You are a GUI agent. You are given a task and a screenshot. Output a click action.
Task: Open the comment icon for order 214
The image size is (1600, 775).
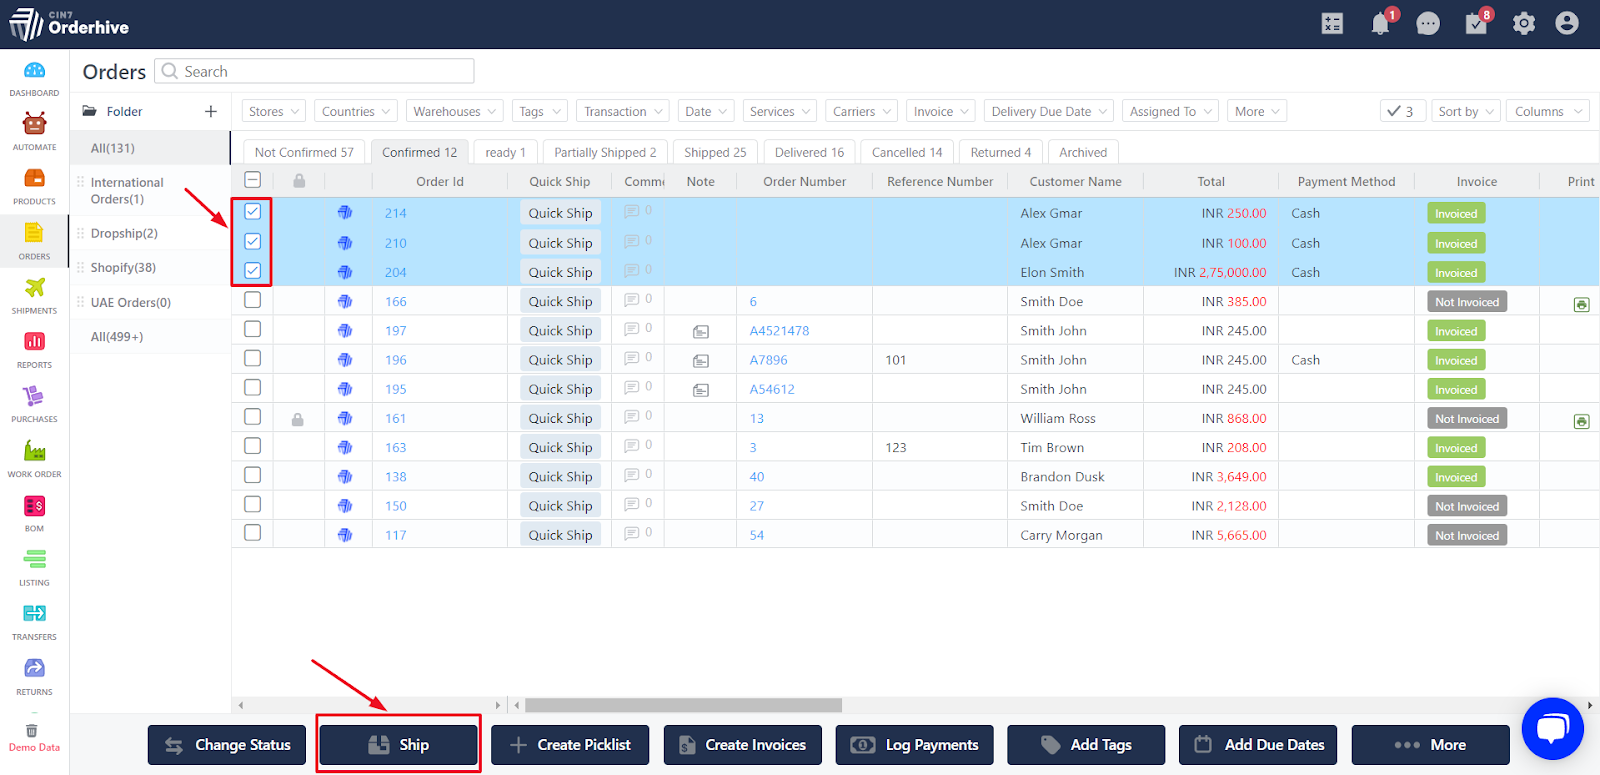632,212
